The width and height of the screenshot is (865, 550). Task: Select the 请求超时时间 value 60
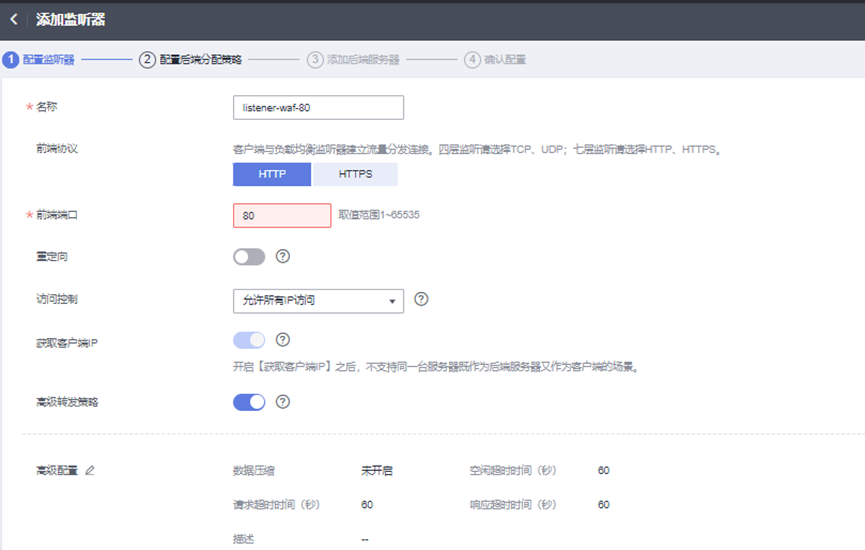coord(367,505)
